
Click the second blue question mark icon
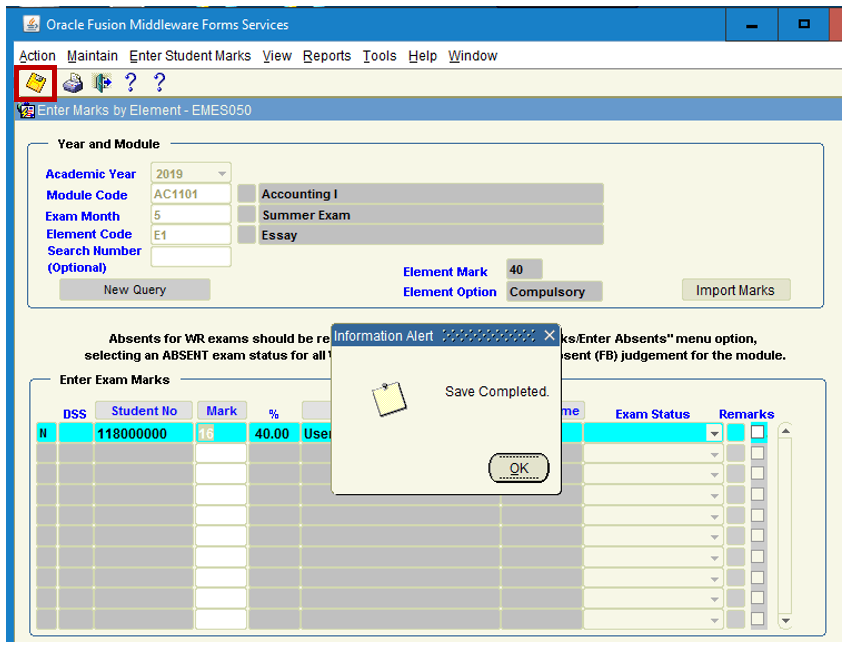coord(159,84)
